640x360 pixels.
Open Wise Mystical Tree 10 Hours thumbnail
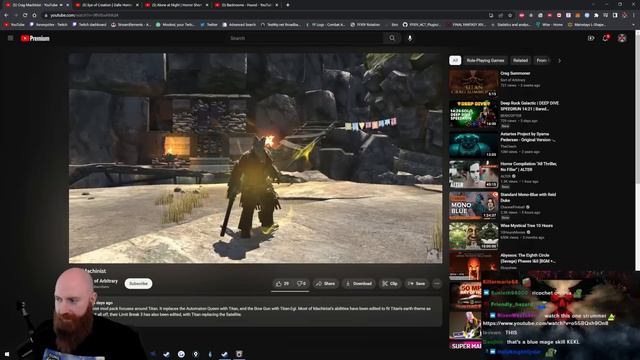click(x=473, y=236)
